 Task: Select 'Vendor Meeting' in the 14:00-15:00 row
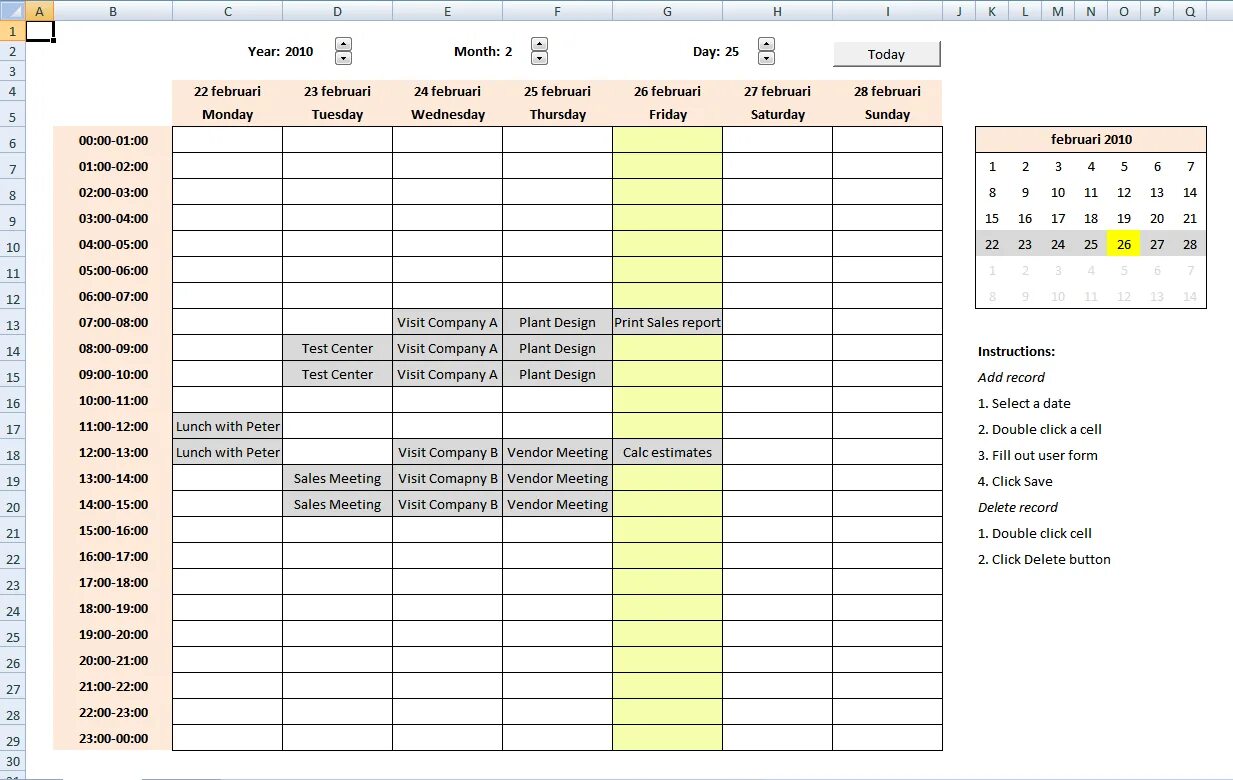tap(557, 504)
